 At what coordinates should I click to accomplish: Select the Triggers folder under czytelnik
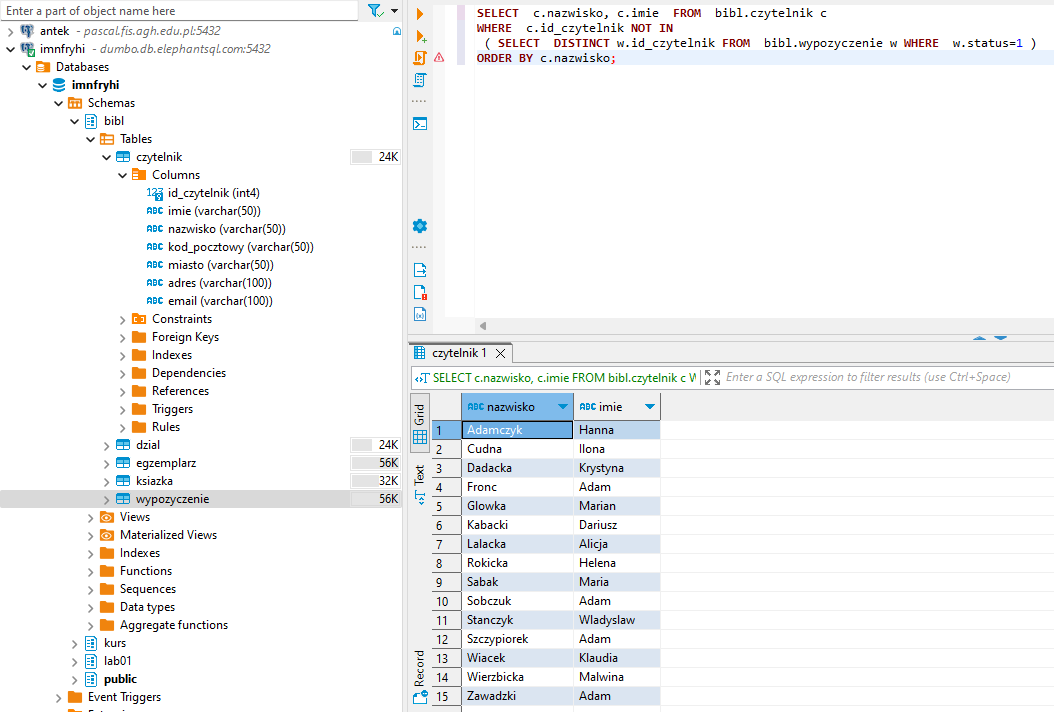(172, 409)
